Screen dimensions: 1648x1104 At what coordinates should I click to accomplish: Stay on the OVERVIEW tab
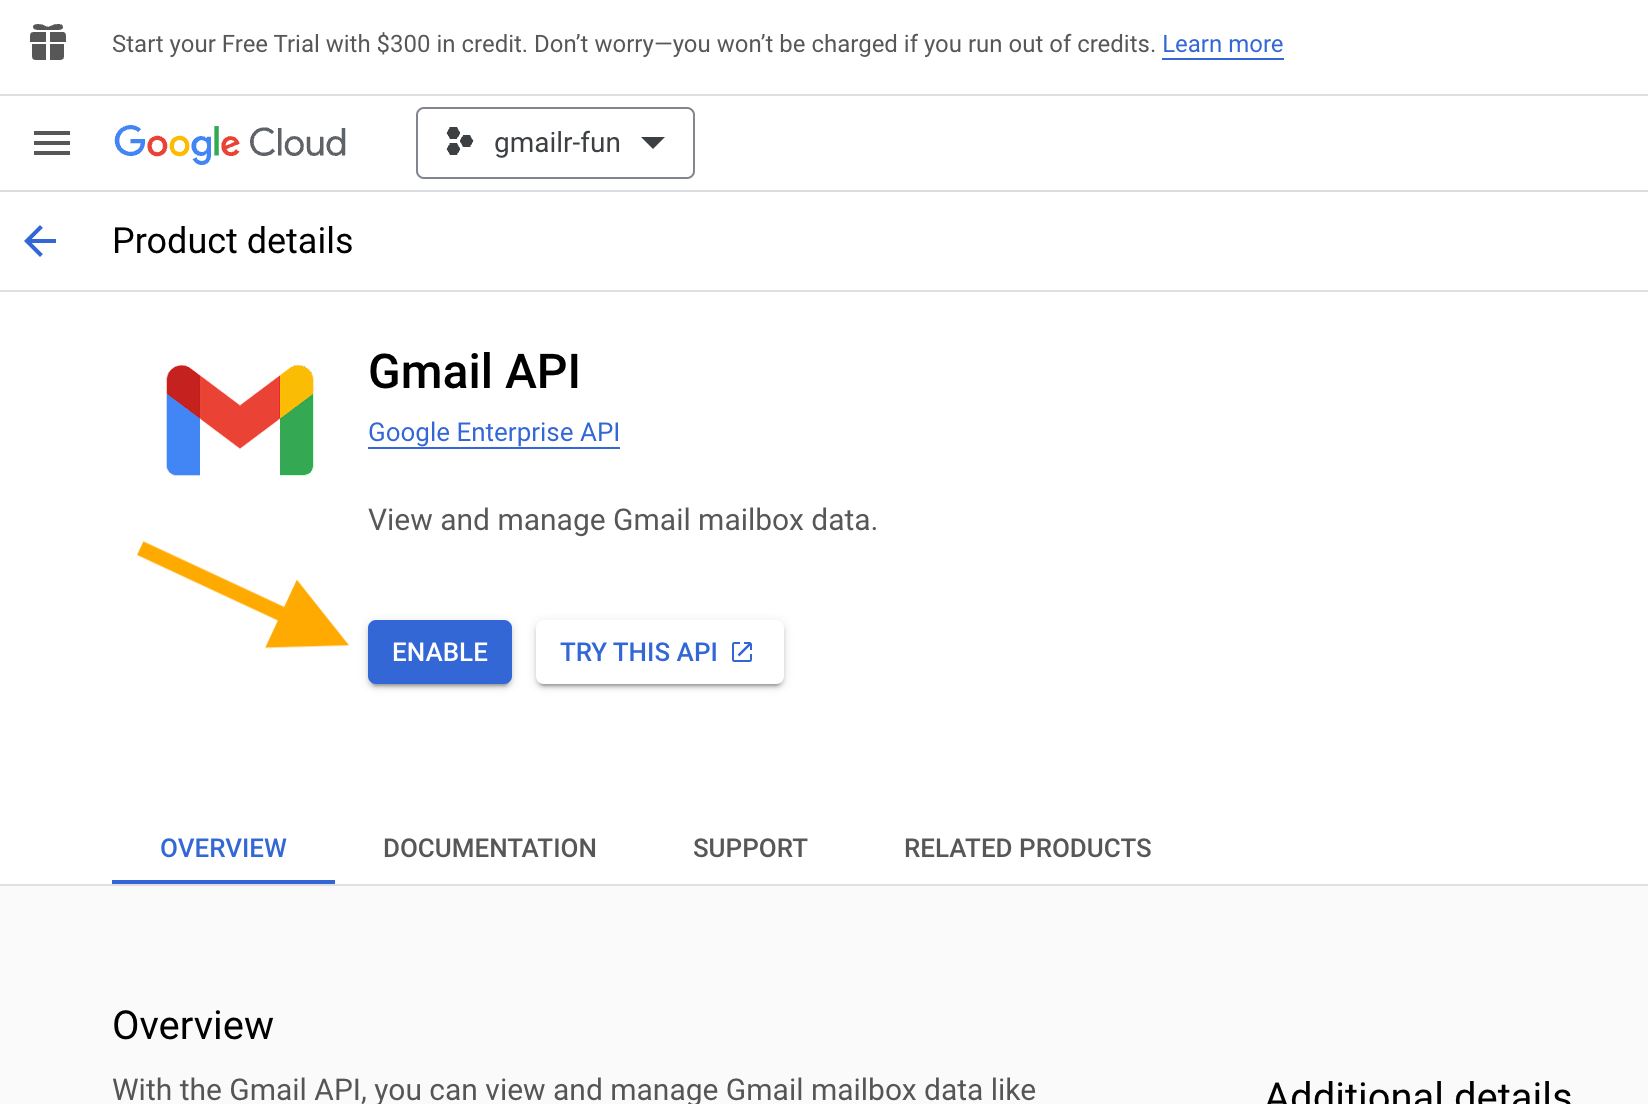pyautogui.click(x=222, y=848)
